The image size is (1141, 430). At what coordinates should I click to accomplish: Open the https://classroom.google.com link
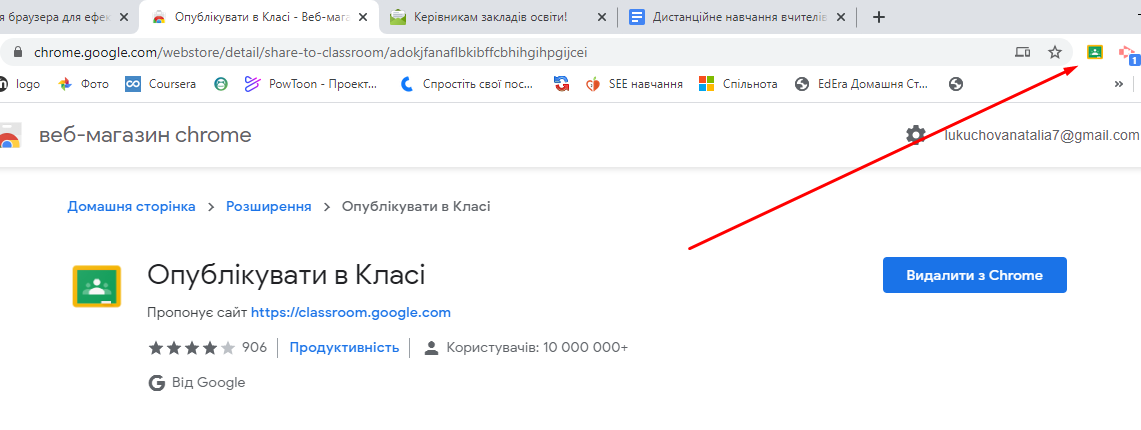pyautogui.click(x=351, y=313)
